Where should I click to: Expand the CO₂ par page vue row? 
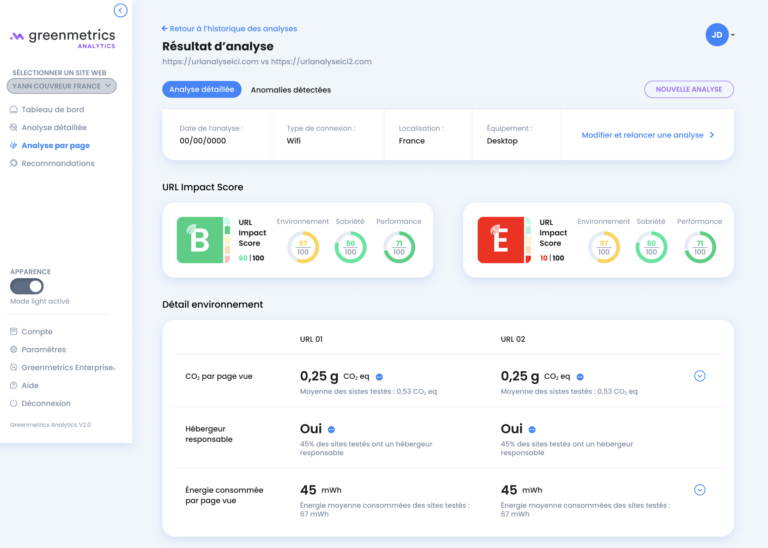pos(699,376)
